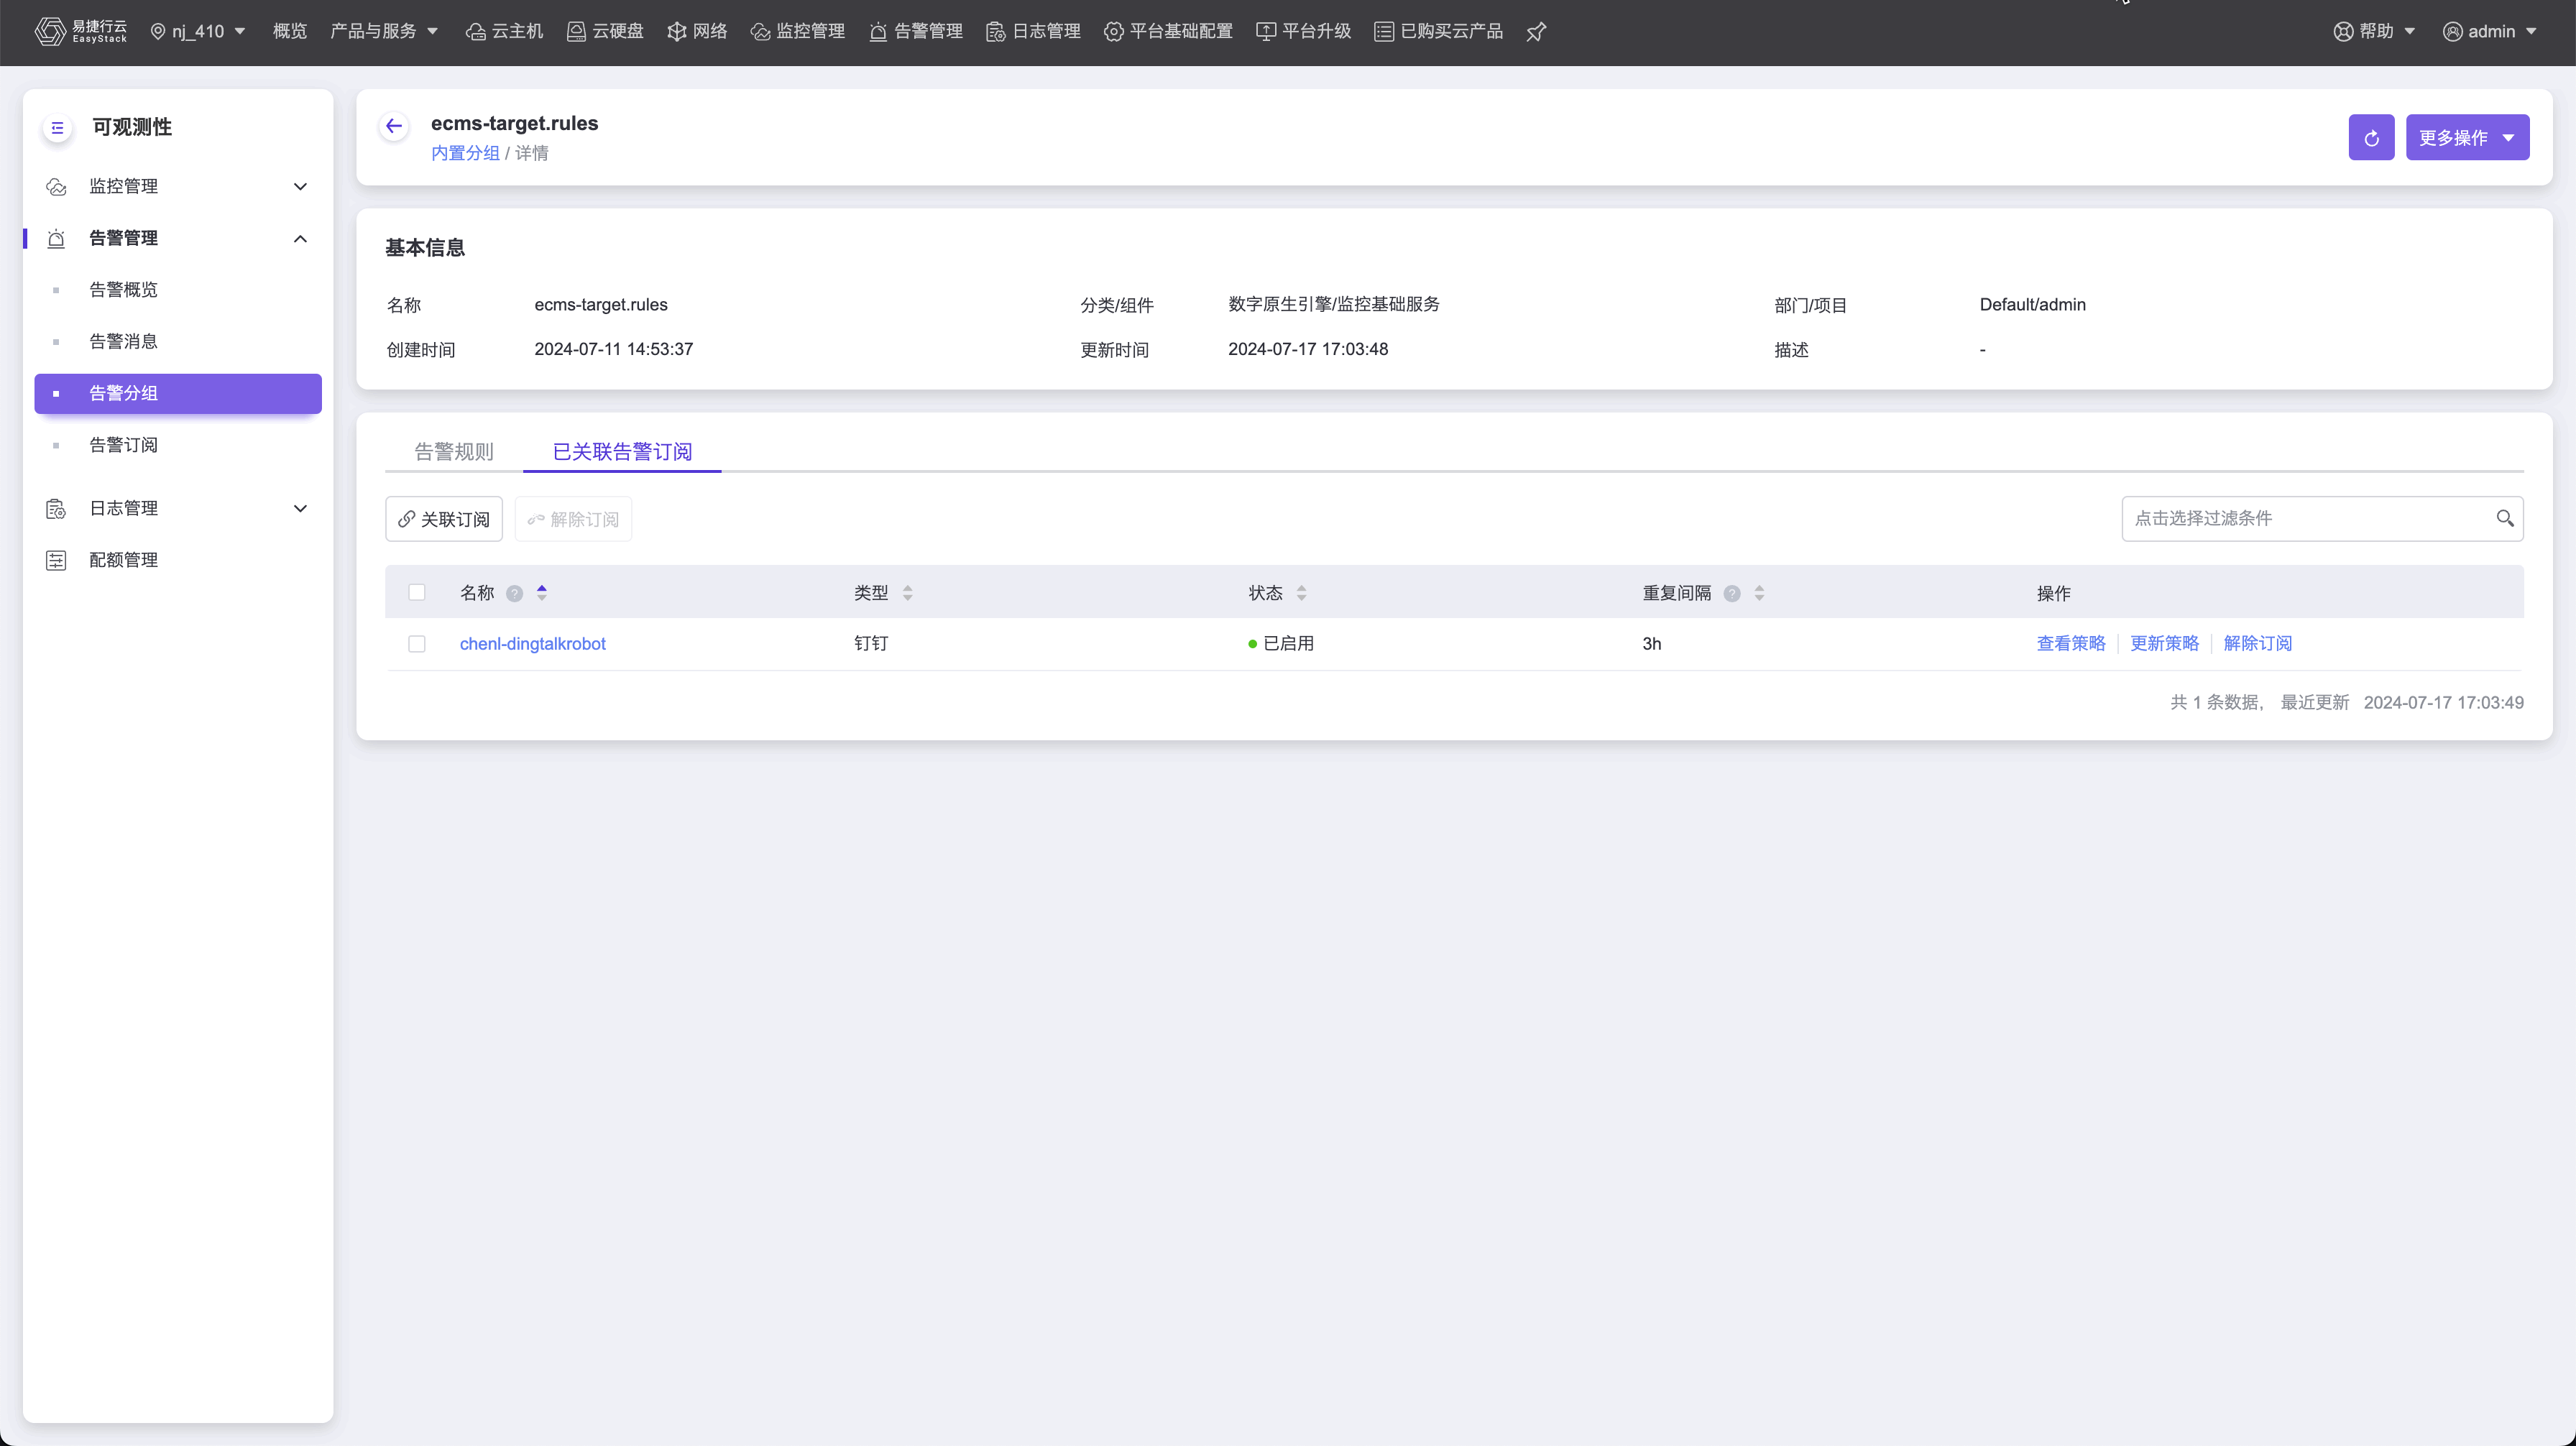2576x1446 pixels.
Task: Click the help icon next to 名称 column
Action: (x=514, y=594)
